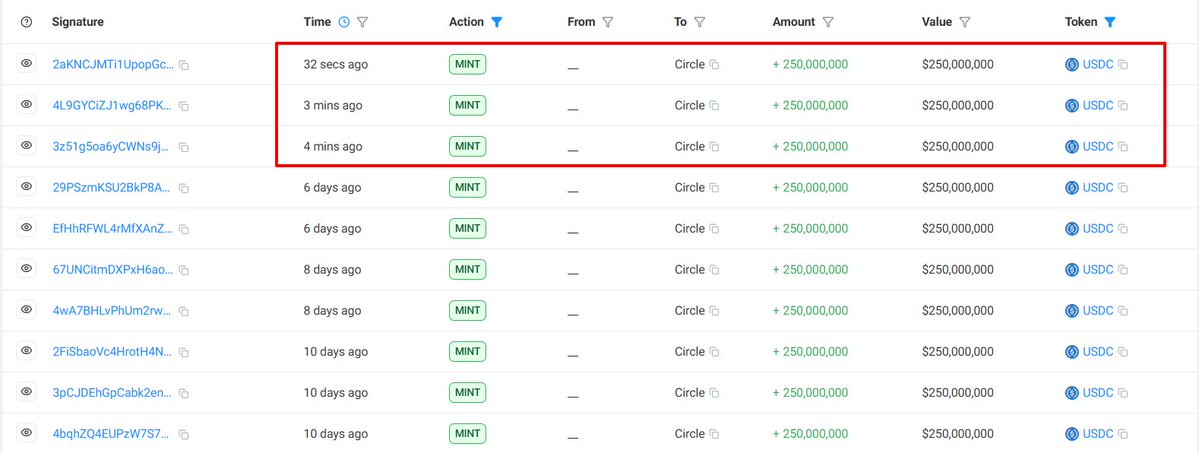Viewport: 1199px width, 453px height.
Task: Click the clock icon beside Time header
Action: pos(344,22)
